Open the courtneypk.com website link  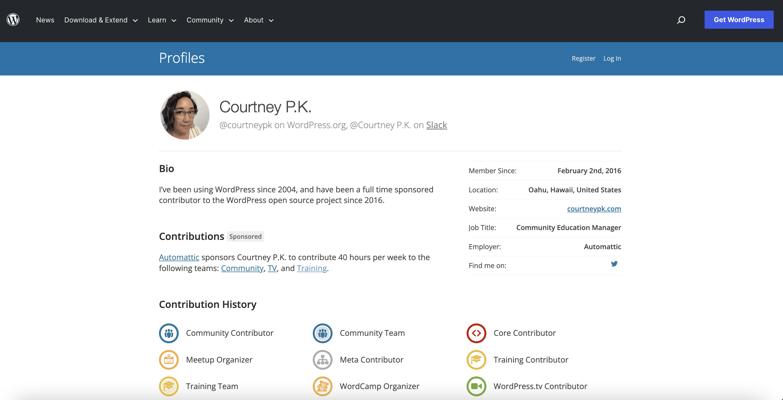point(594,209)
